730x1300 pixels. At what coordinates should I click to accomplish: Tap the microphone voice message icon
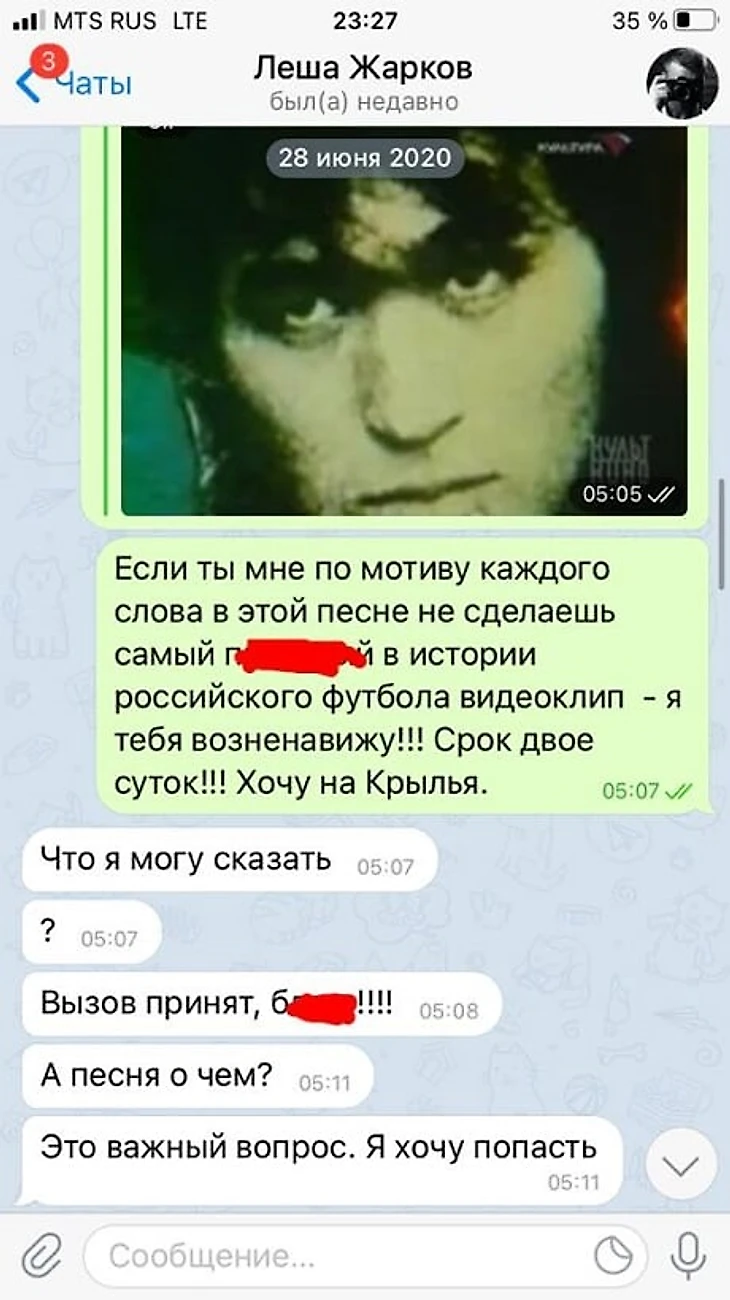(x=687, y=1255)
